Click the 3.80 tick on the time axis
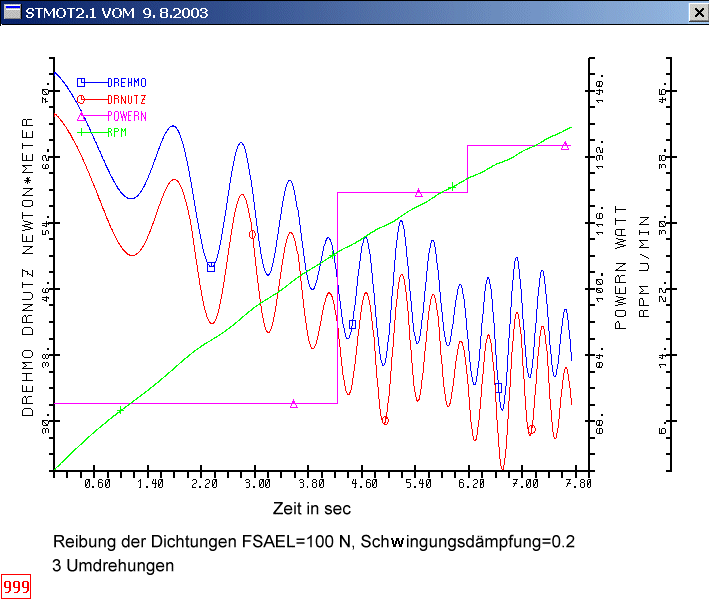 pyautogui.click(x=311, y=484)
